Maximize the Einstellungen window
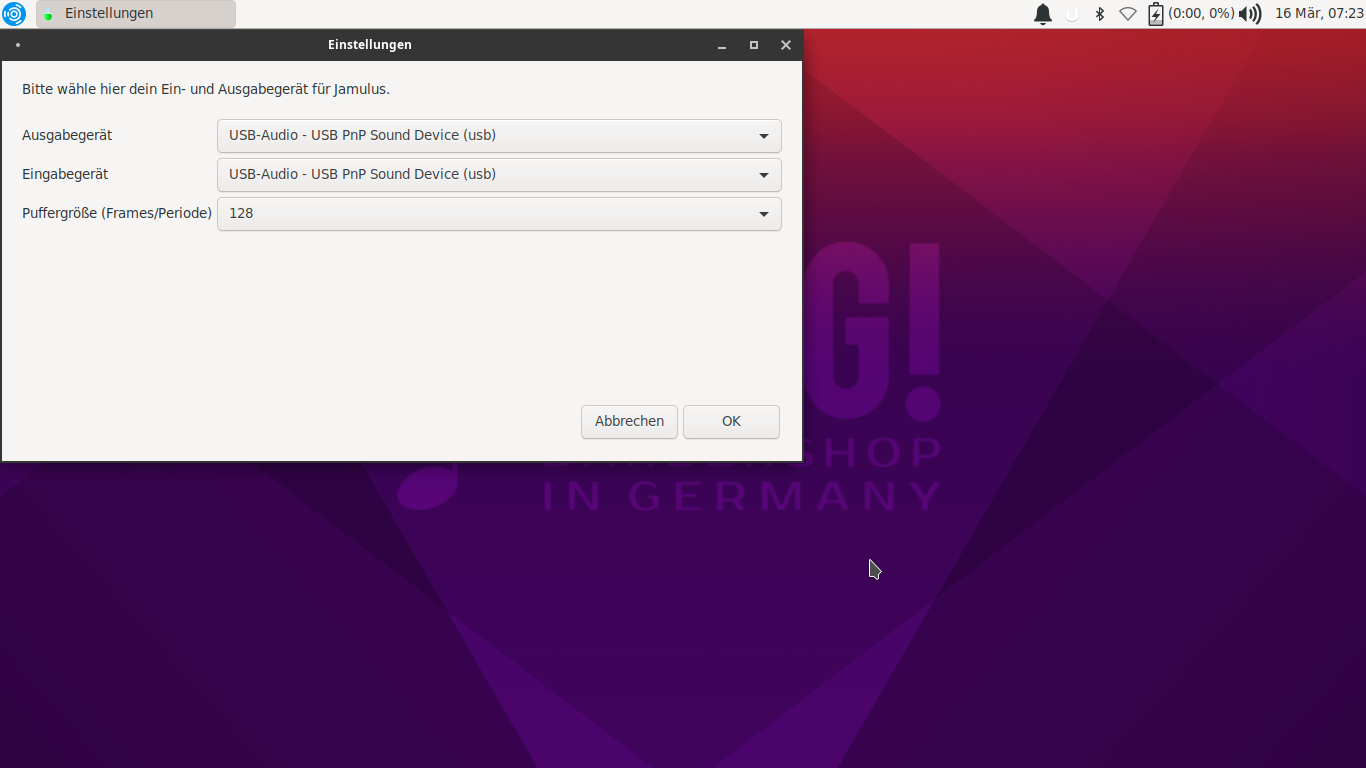Image resolution: width=1366 pixels, height=768 pixels. (754, 45)
